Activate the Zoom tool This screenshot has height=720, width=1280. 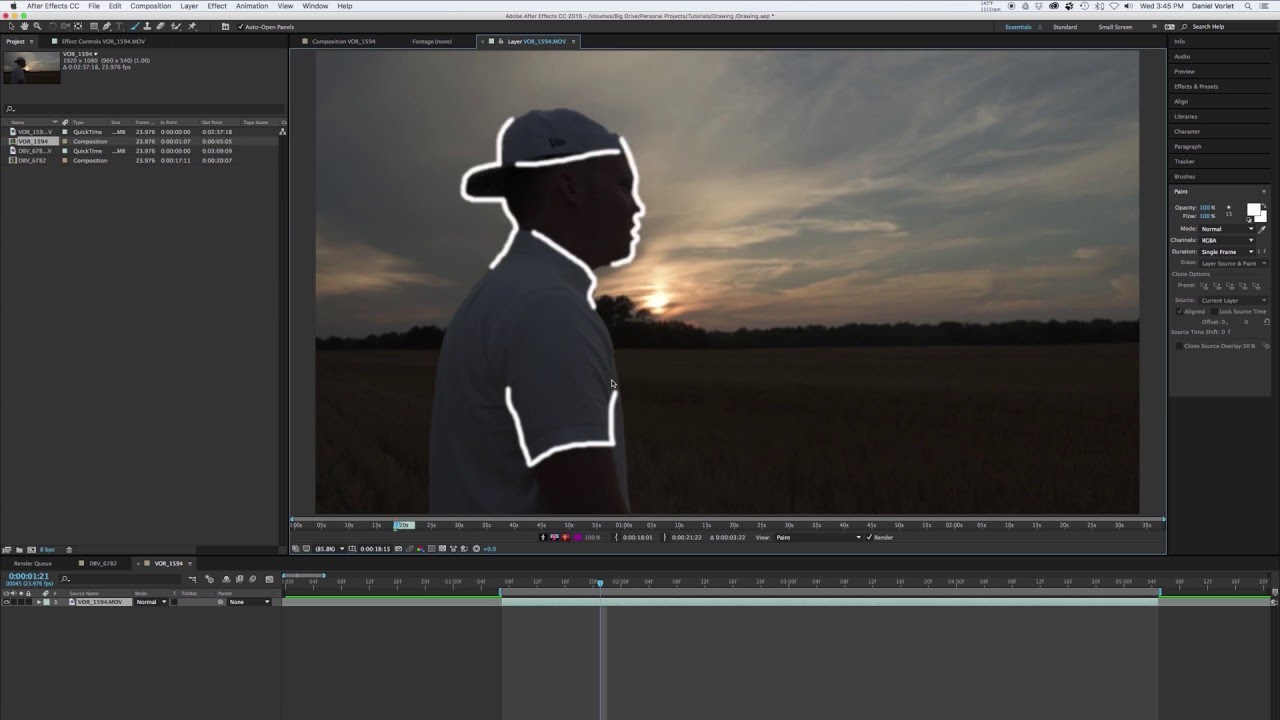click(36, 27)
